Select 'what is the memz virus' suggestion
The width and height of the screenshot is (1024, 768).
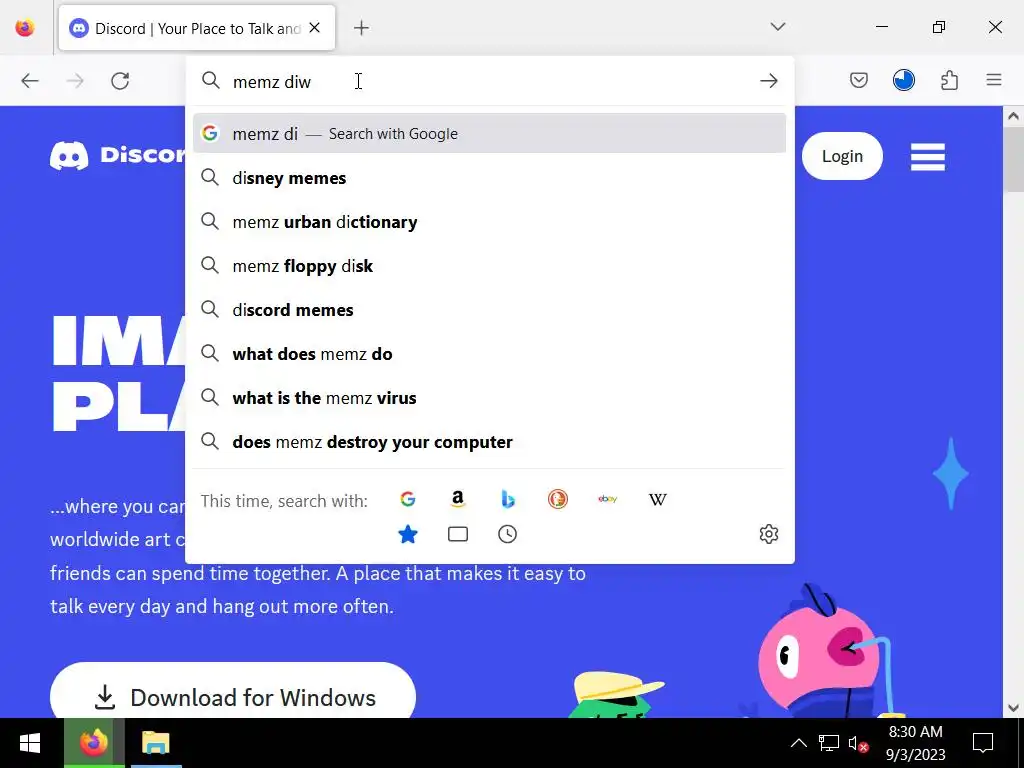[489, 398]
